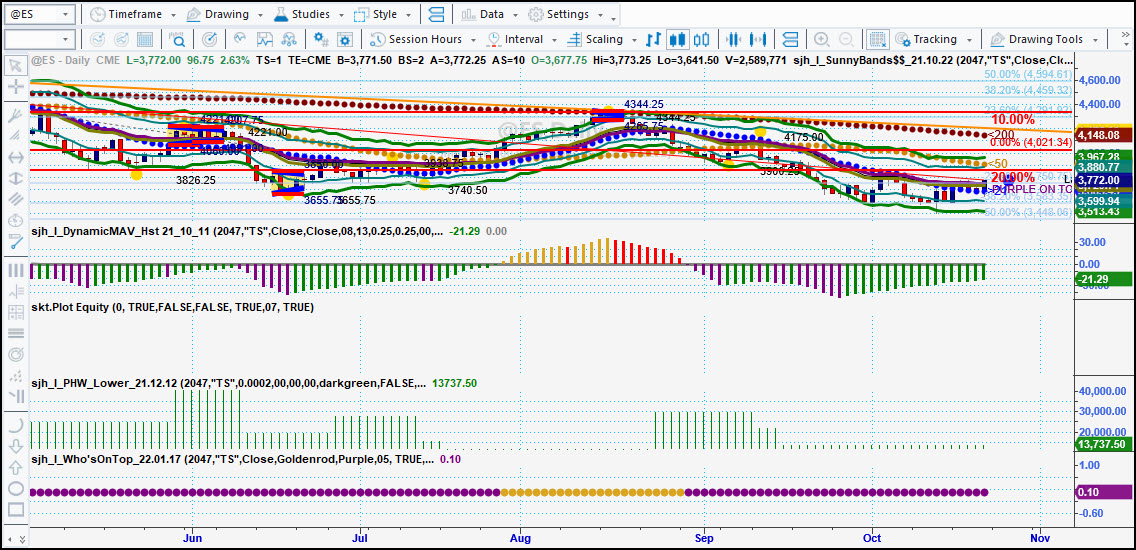Click the blue 3,772.00 last price tag
Screen dimensions: 1136x550
click(x=1101, y=180)
